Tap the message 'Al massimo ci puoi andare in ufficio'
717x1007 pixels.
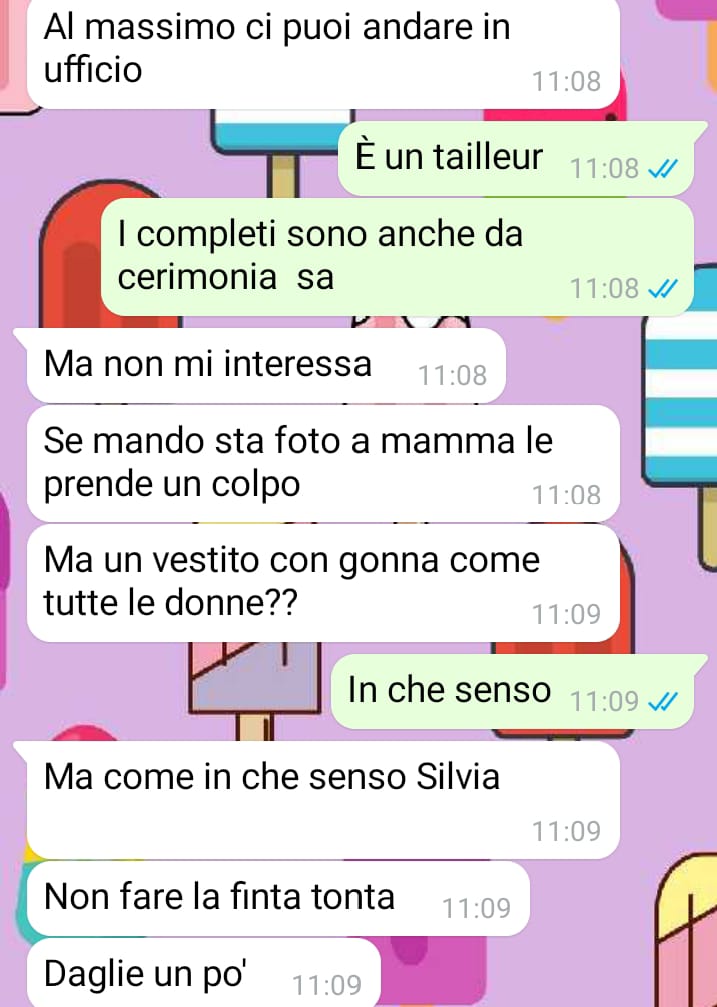click(x=323, y=53)
